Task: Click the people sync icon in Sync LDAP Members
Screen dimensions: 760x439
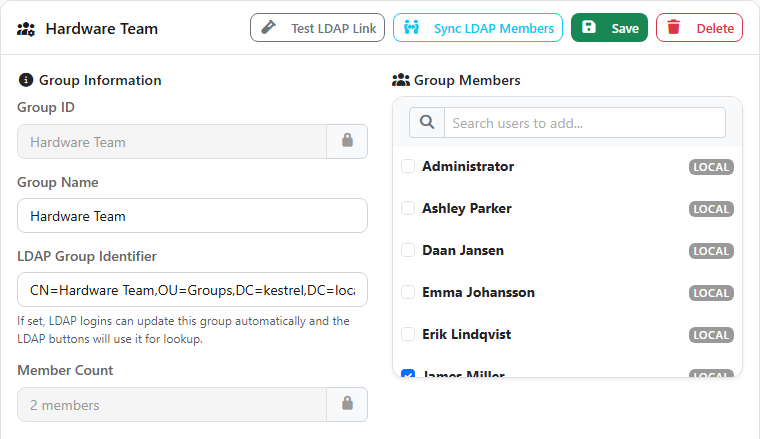Action: pyautogui.click(x=412, y=27)
